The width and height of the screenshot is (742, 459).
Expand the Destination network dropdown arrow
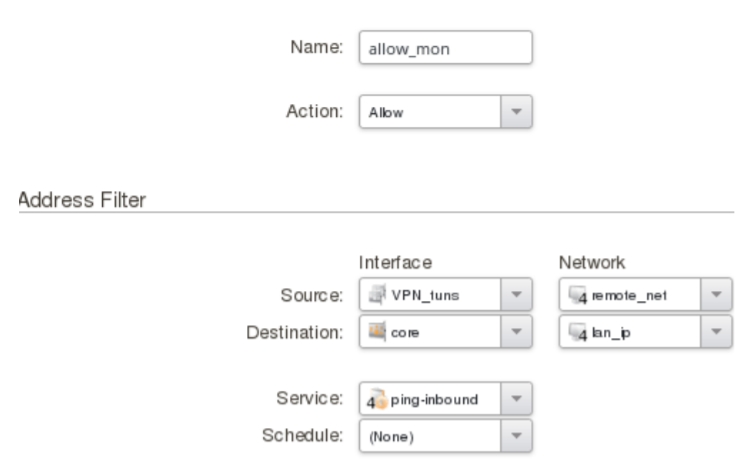tap(717, 330)
